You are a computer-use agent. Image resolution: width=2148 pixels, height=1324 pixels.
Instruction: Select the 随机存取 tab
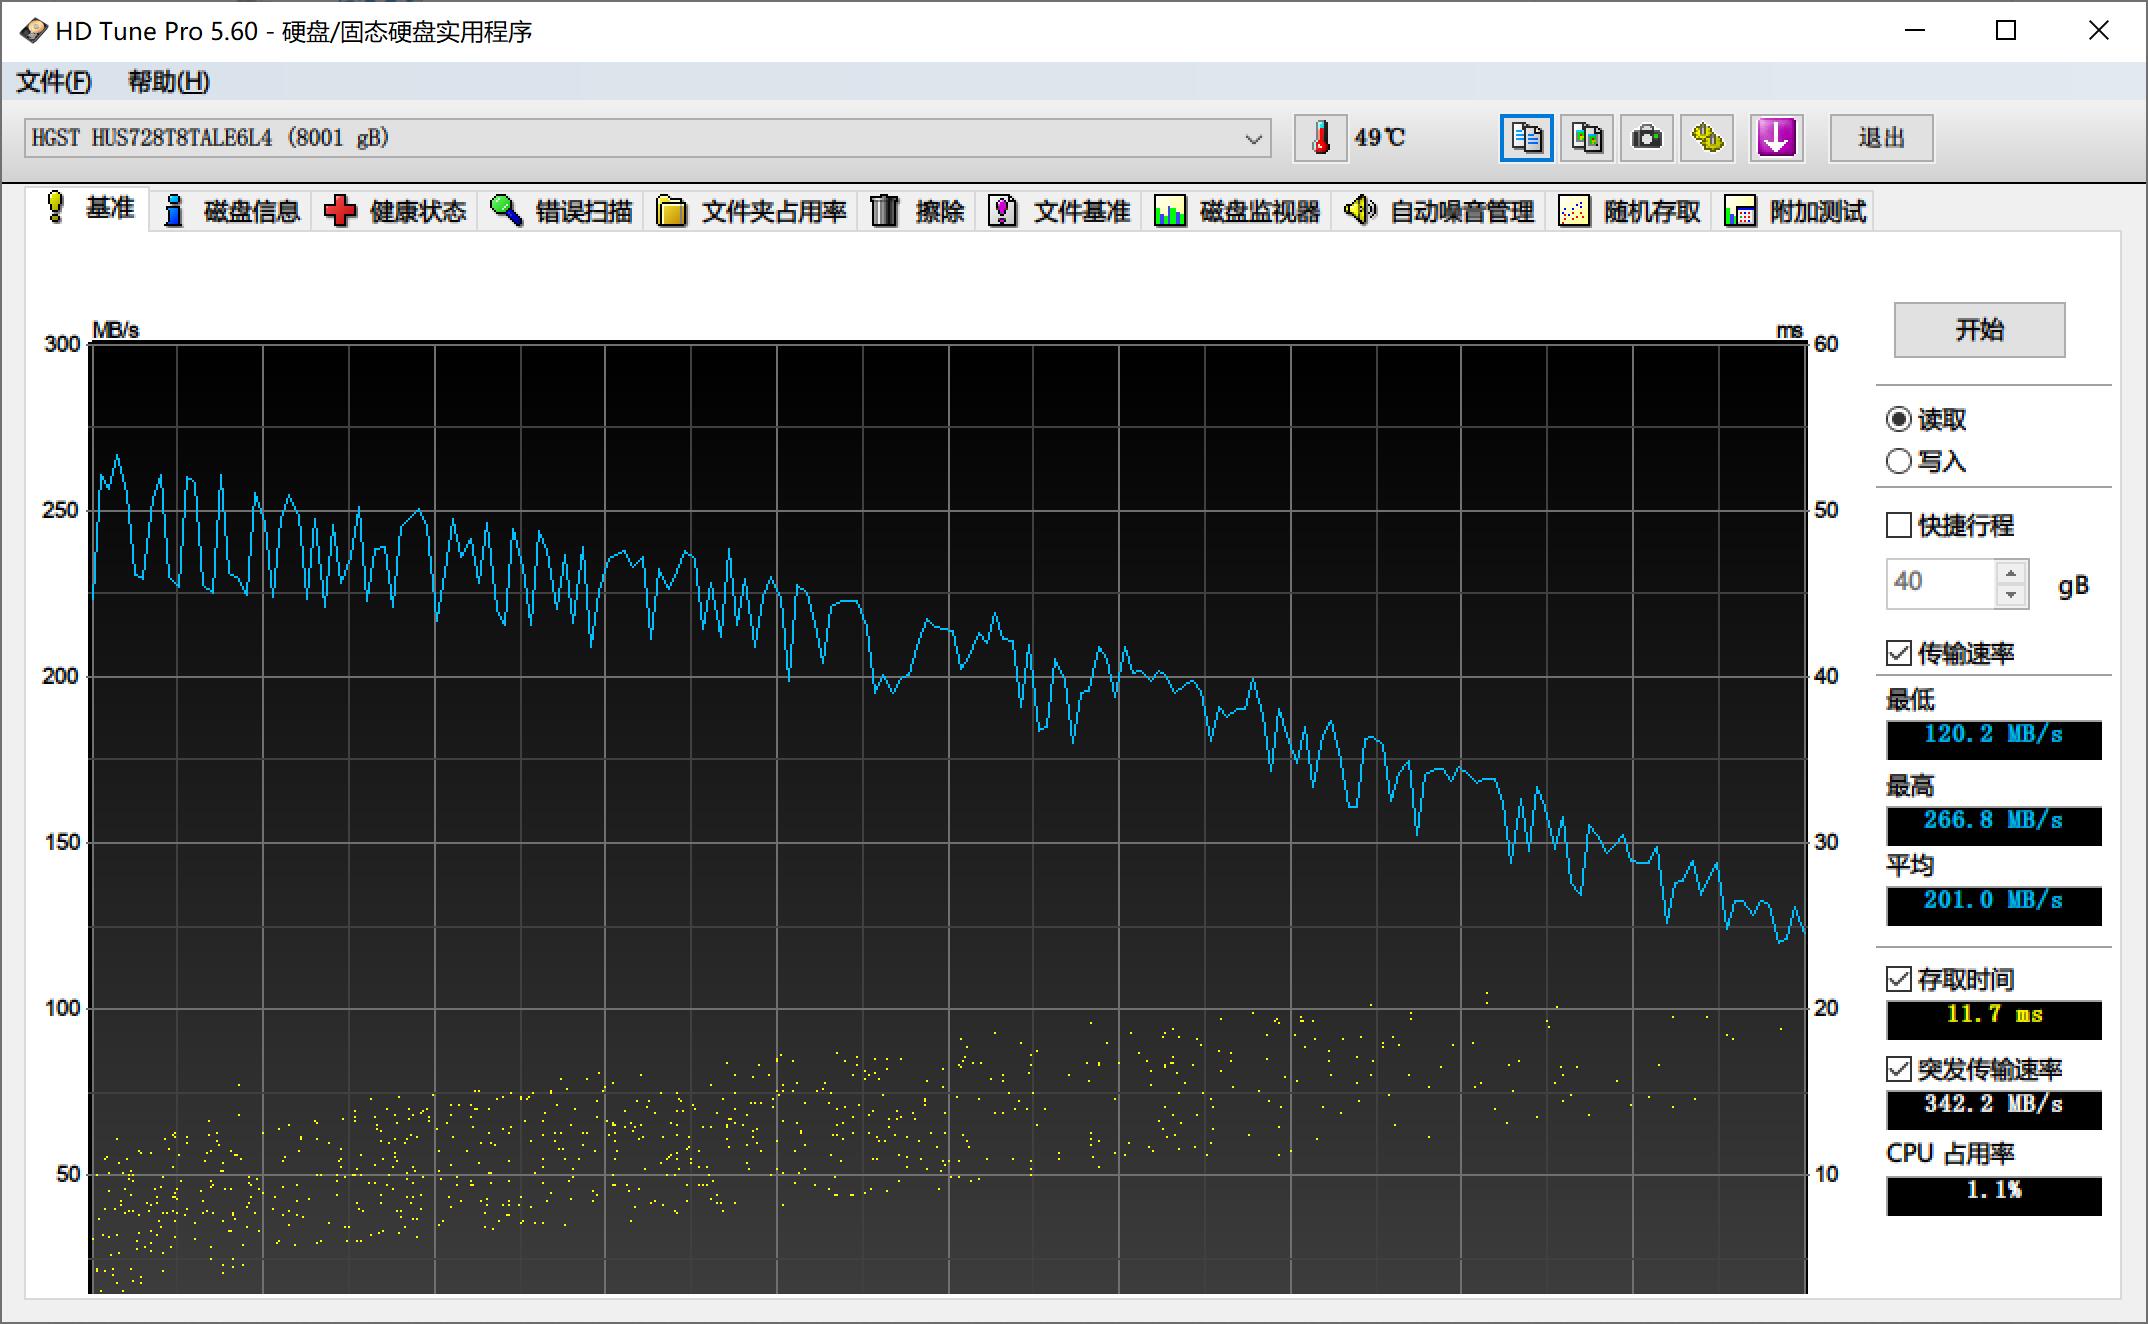click(1630, 211)
